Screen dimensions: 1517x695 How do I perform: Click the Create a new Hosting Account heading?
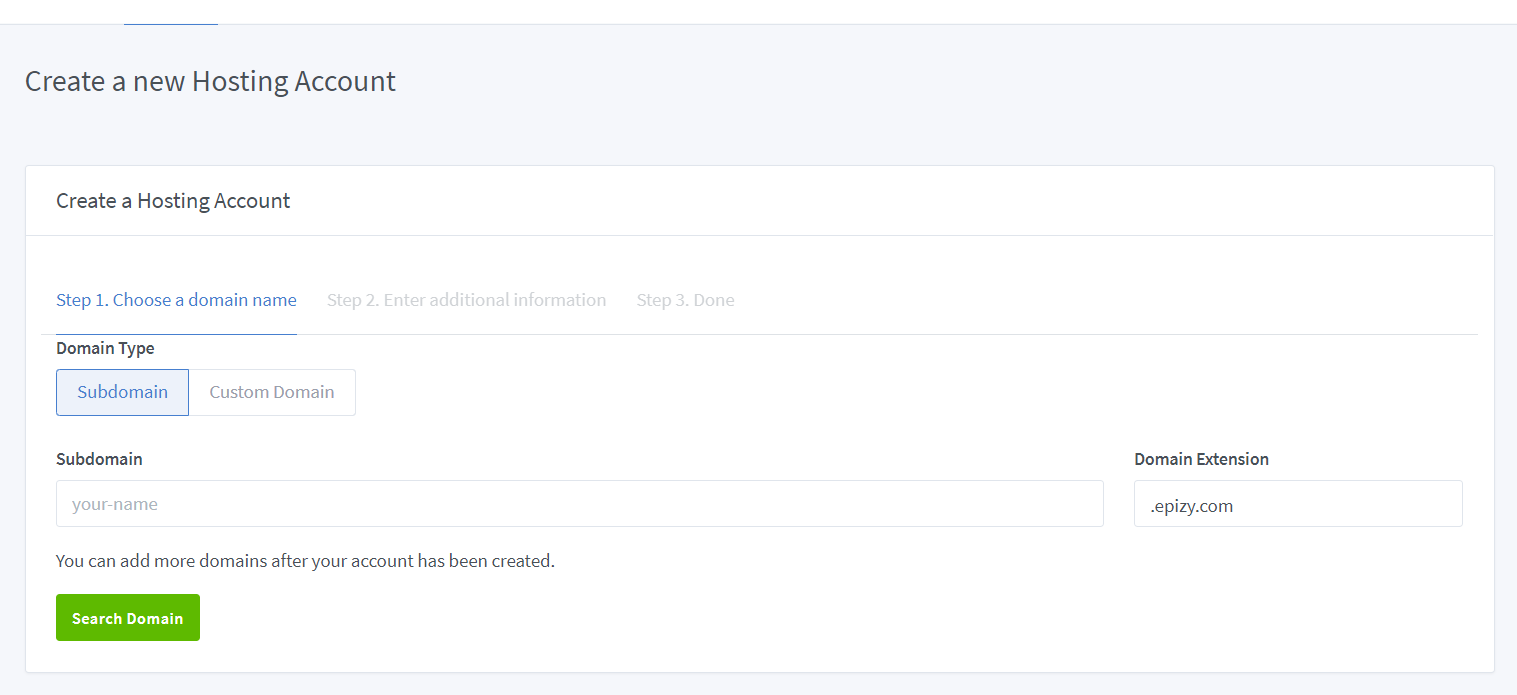pyautogui.click(x=210, y=81)
